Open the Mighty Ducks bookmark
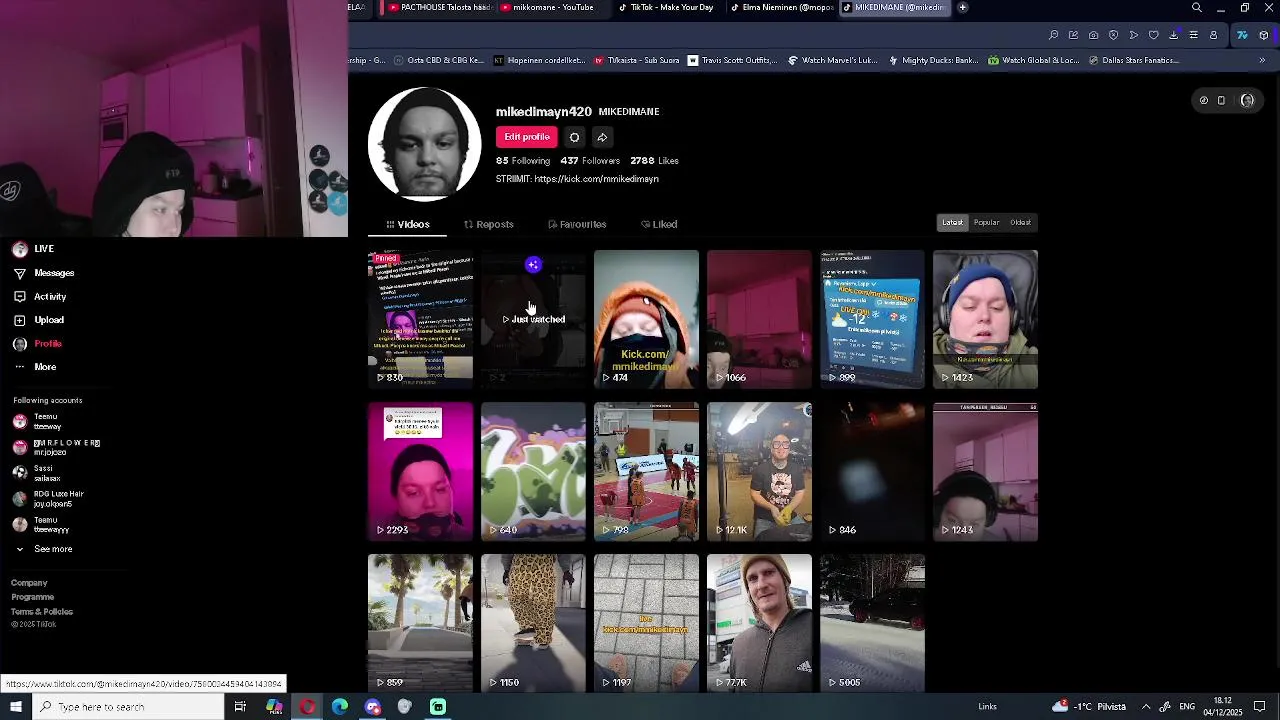Screen dimensions: 1280x720 (933, 60)
